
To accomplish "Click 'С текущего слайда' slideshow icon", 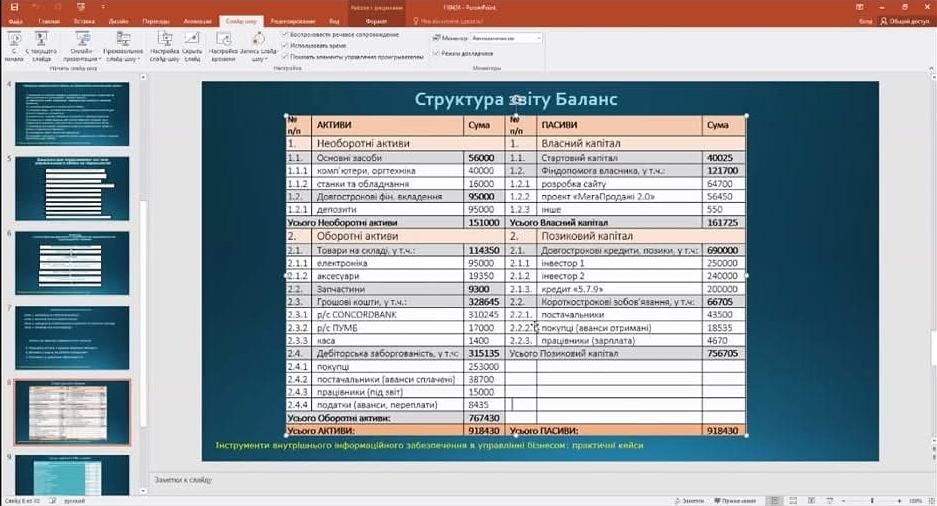I will [x=41, y=44].
